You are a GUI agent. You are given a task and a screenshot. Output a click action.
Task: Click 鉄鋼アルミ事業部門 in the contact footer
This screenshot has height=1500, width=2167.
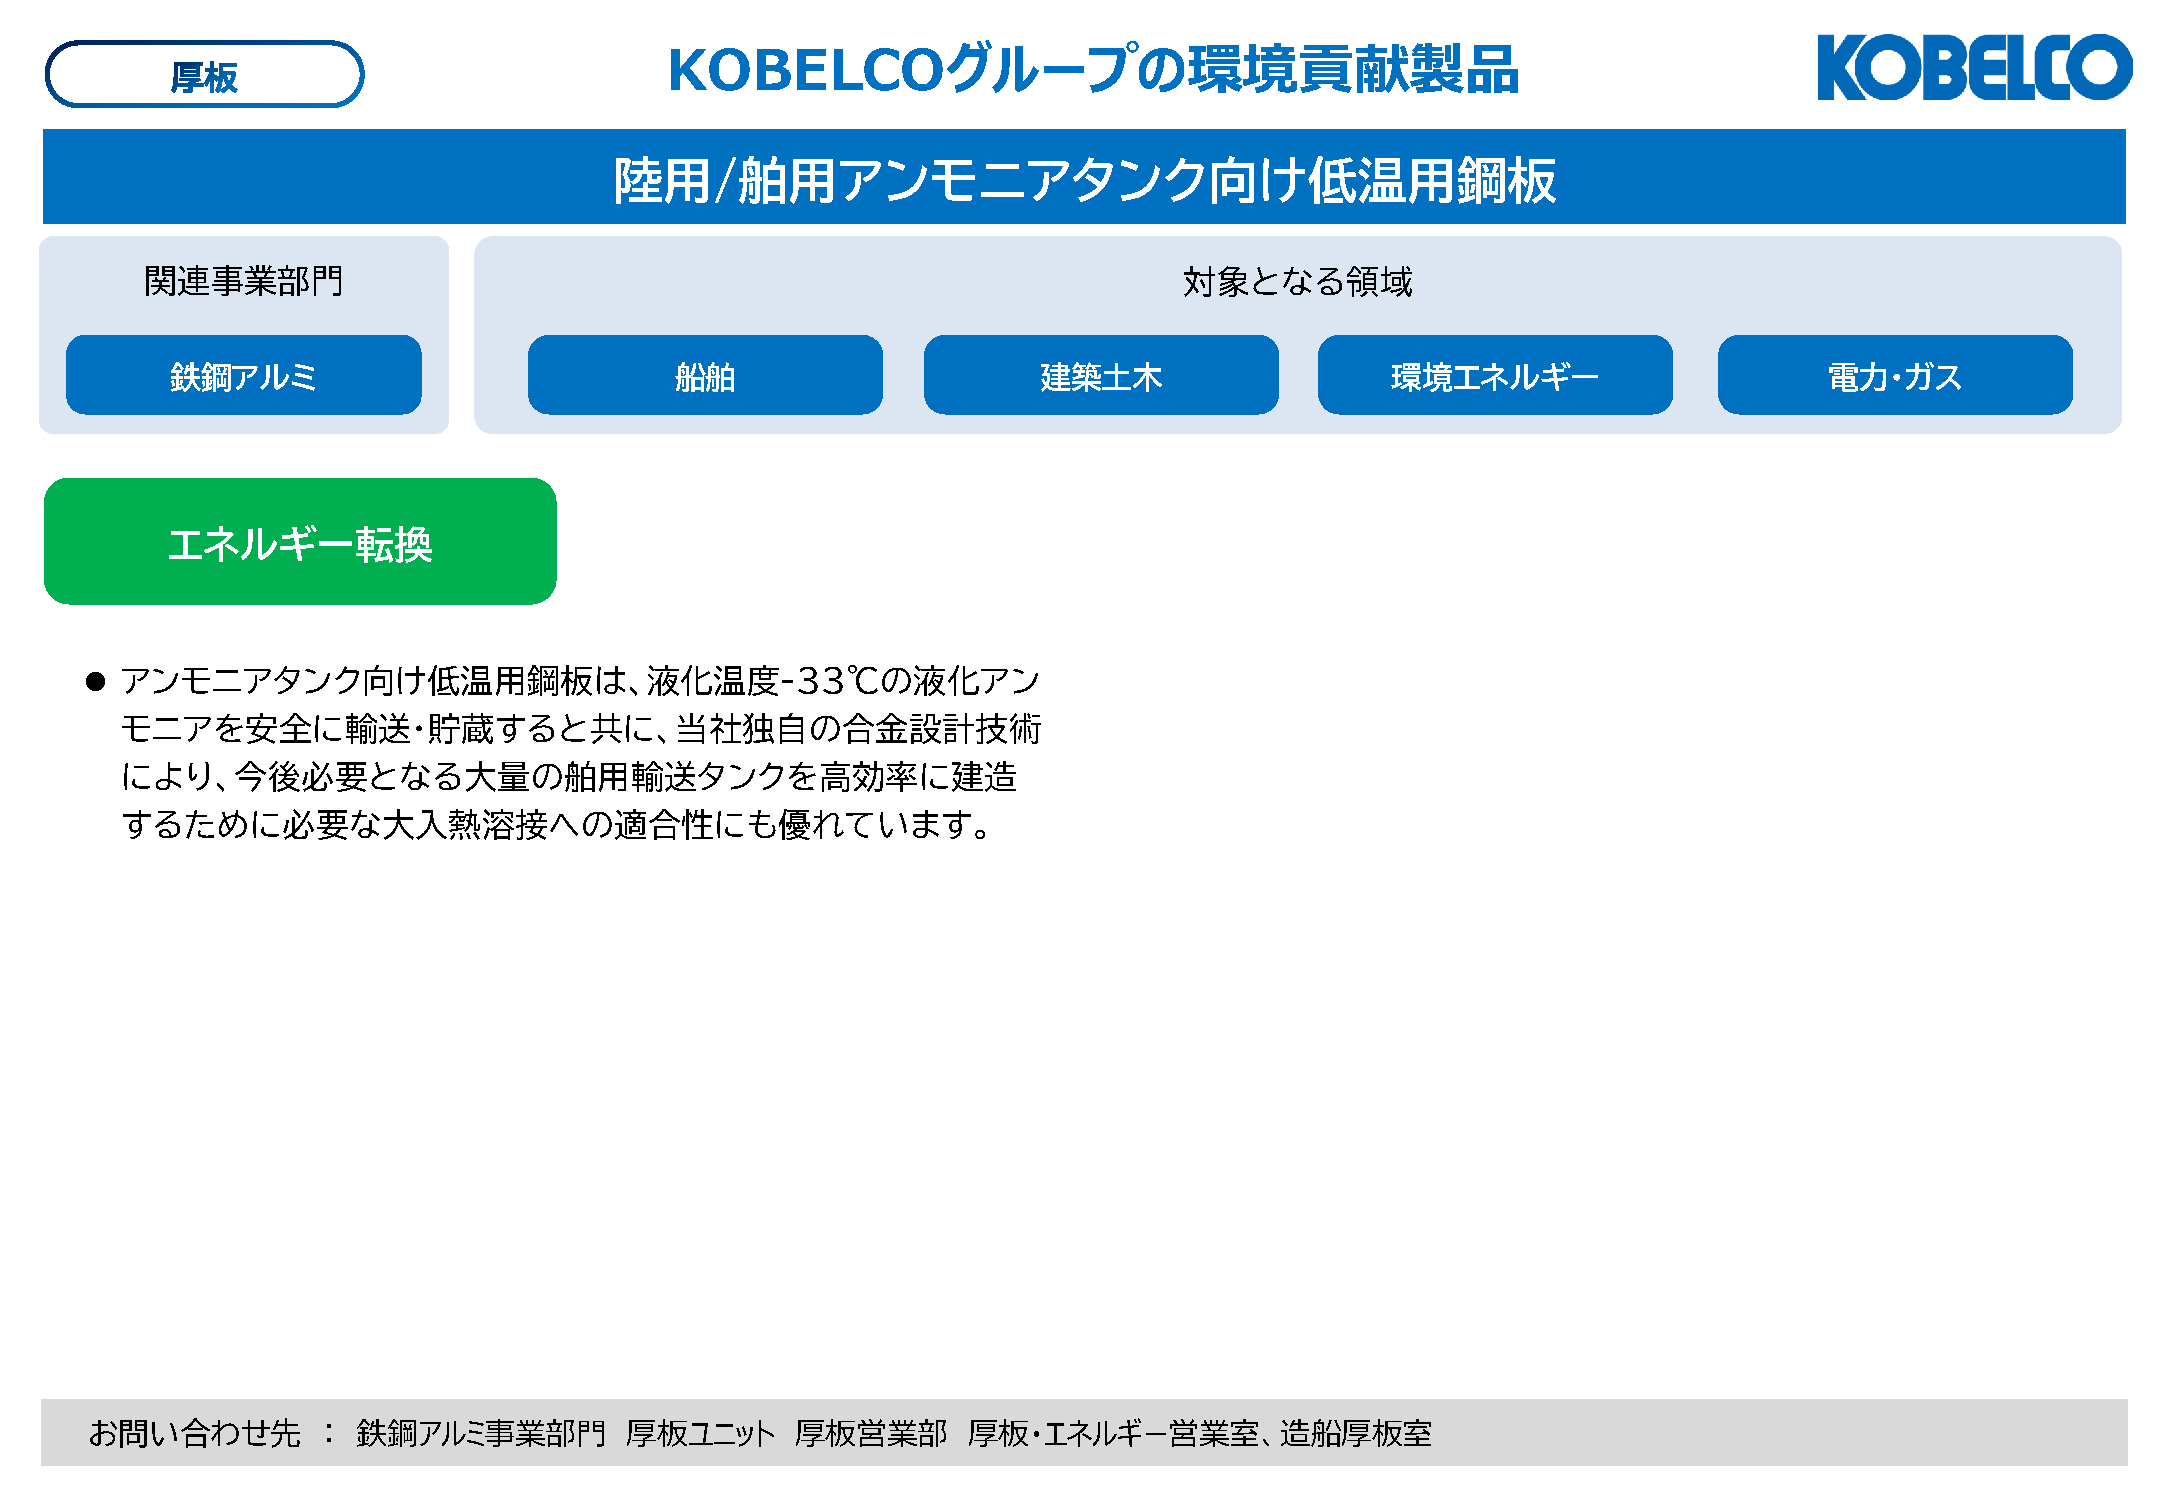tap(481, 1433)
